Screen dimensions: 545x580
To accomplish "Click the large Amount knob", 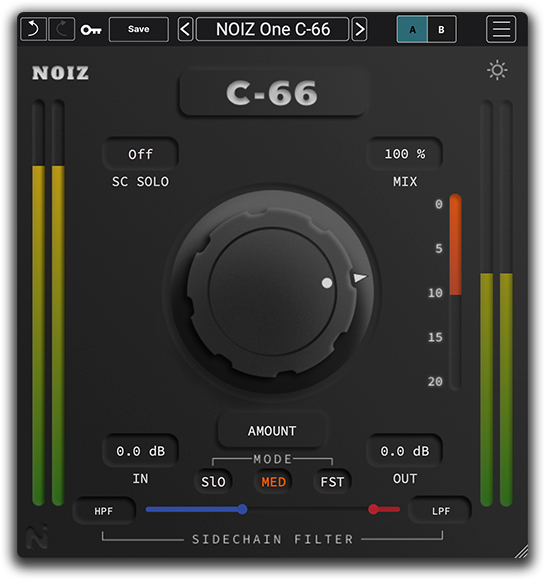I will [x=272, y=292].
